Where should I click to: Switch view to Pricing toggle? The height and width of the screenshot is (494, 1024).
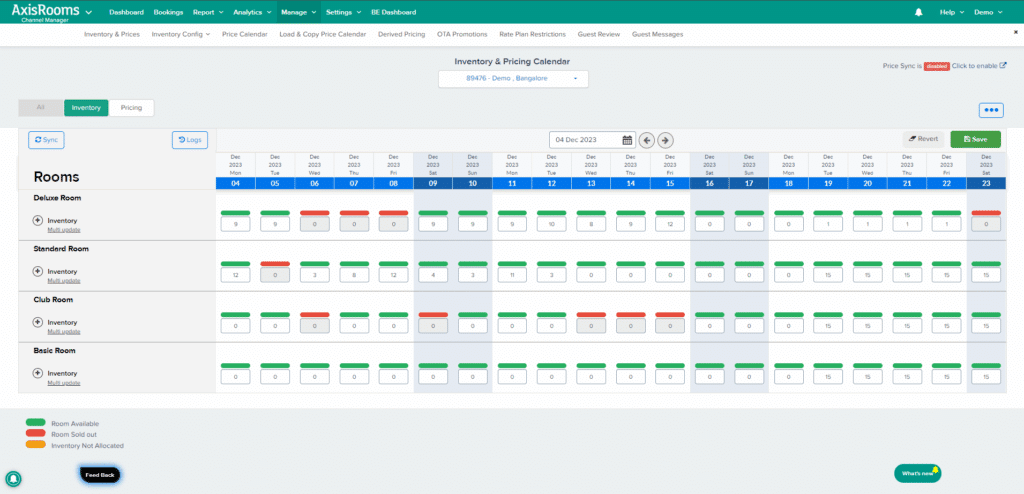click(131, 107)
